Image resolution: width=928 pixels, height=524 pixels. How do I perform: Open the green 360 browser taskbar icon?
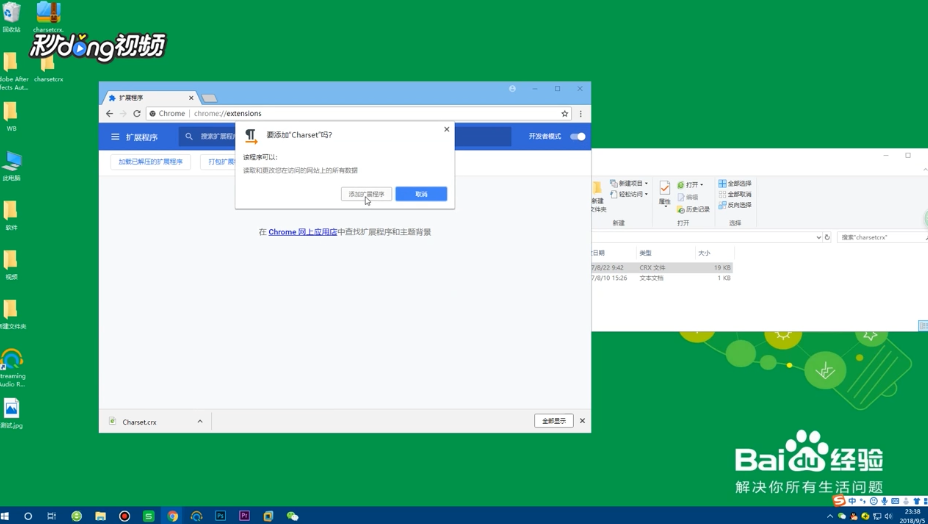tap(76, 516)
